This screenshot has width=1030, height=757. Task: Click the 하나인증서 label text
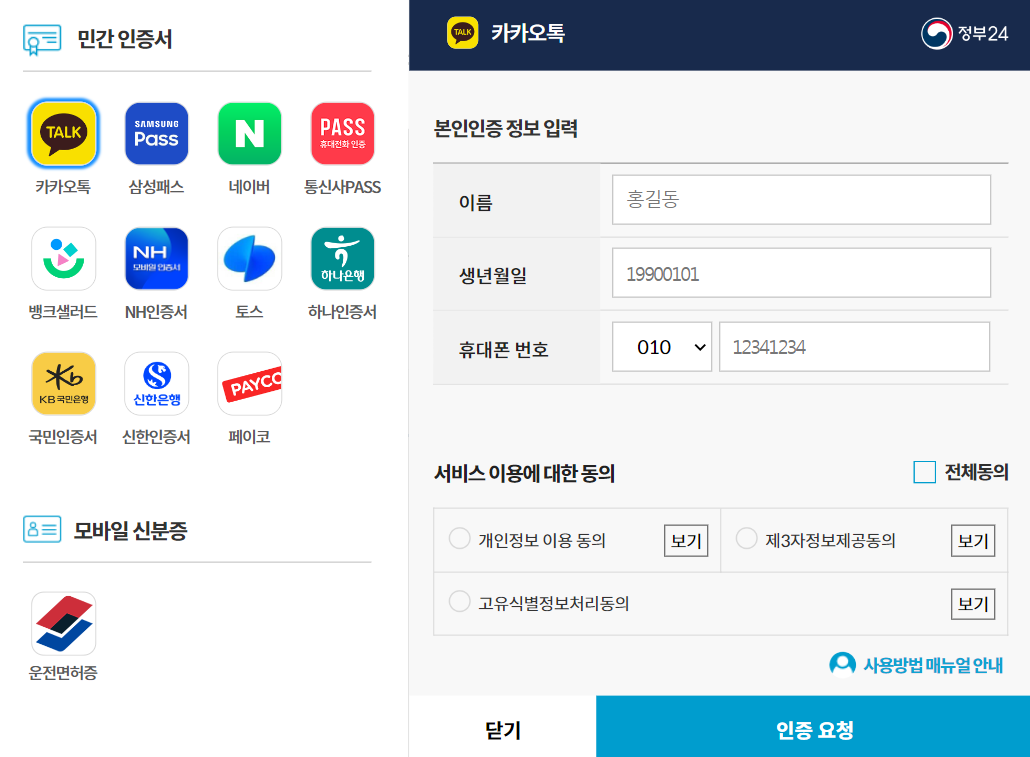click(342, 311)
